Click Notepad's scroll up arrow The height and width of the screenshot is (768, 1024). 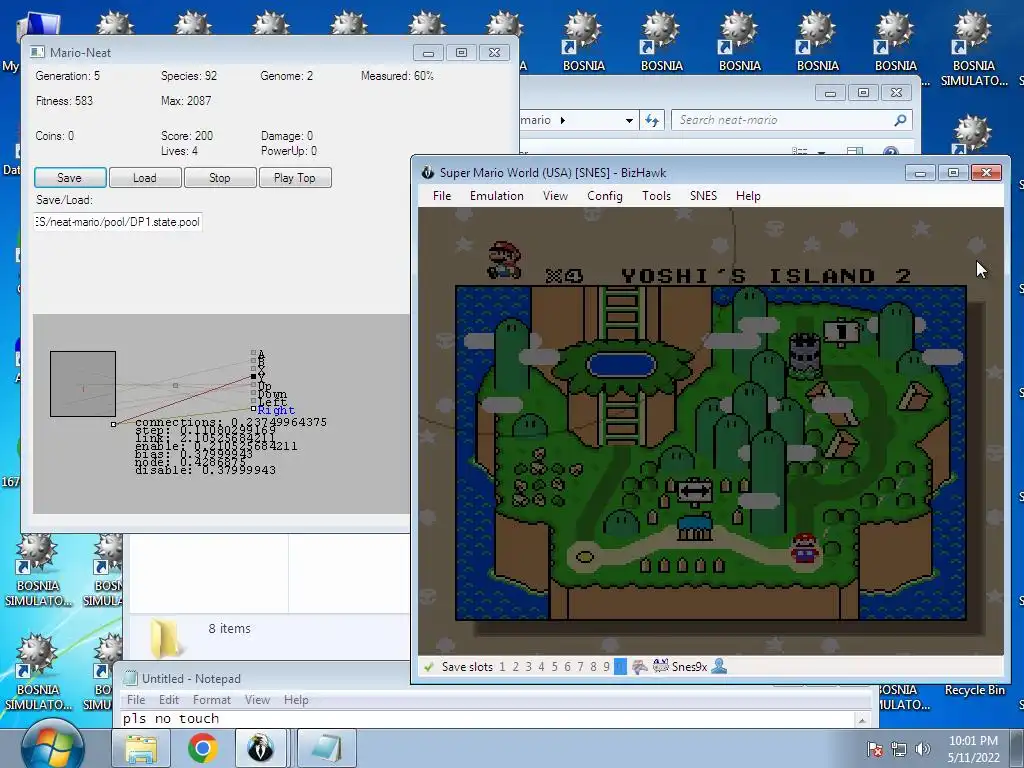coord(862,720)
